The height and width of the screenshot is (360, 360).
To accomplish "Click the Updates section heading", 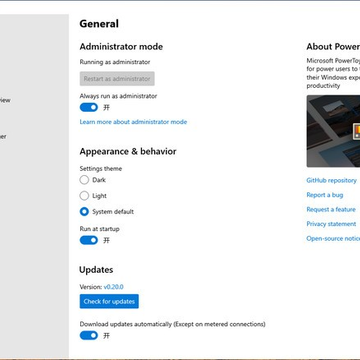I will tap(96, 270).
